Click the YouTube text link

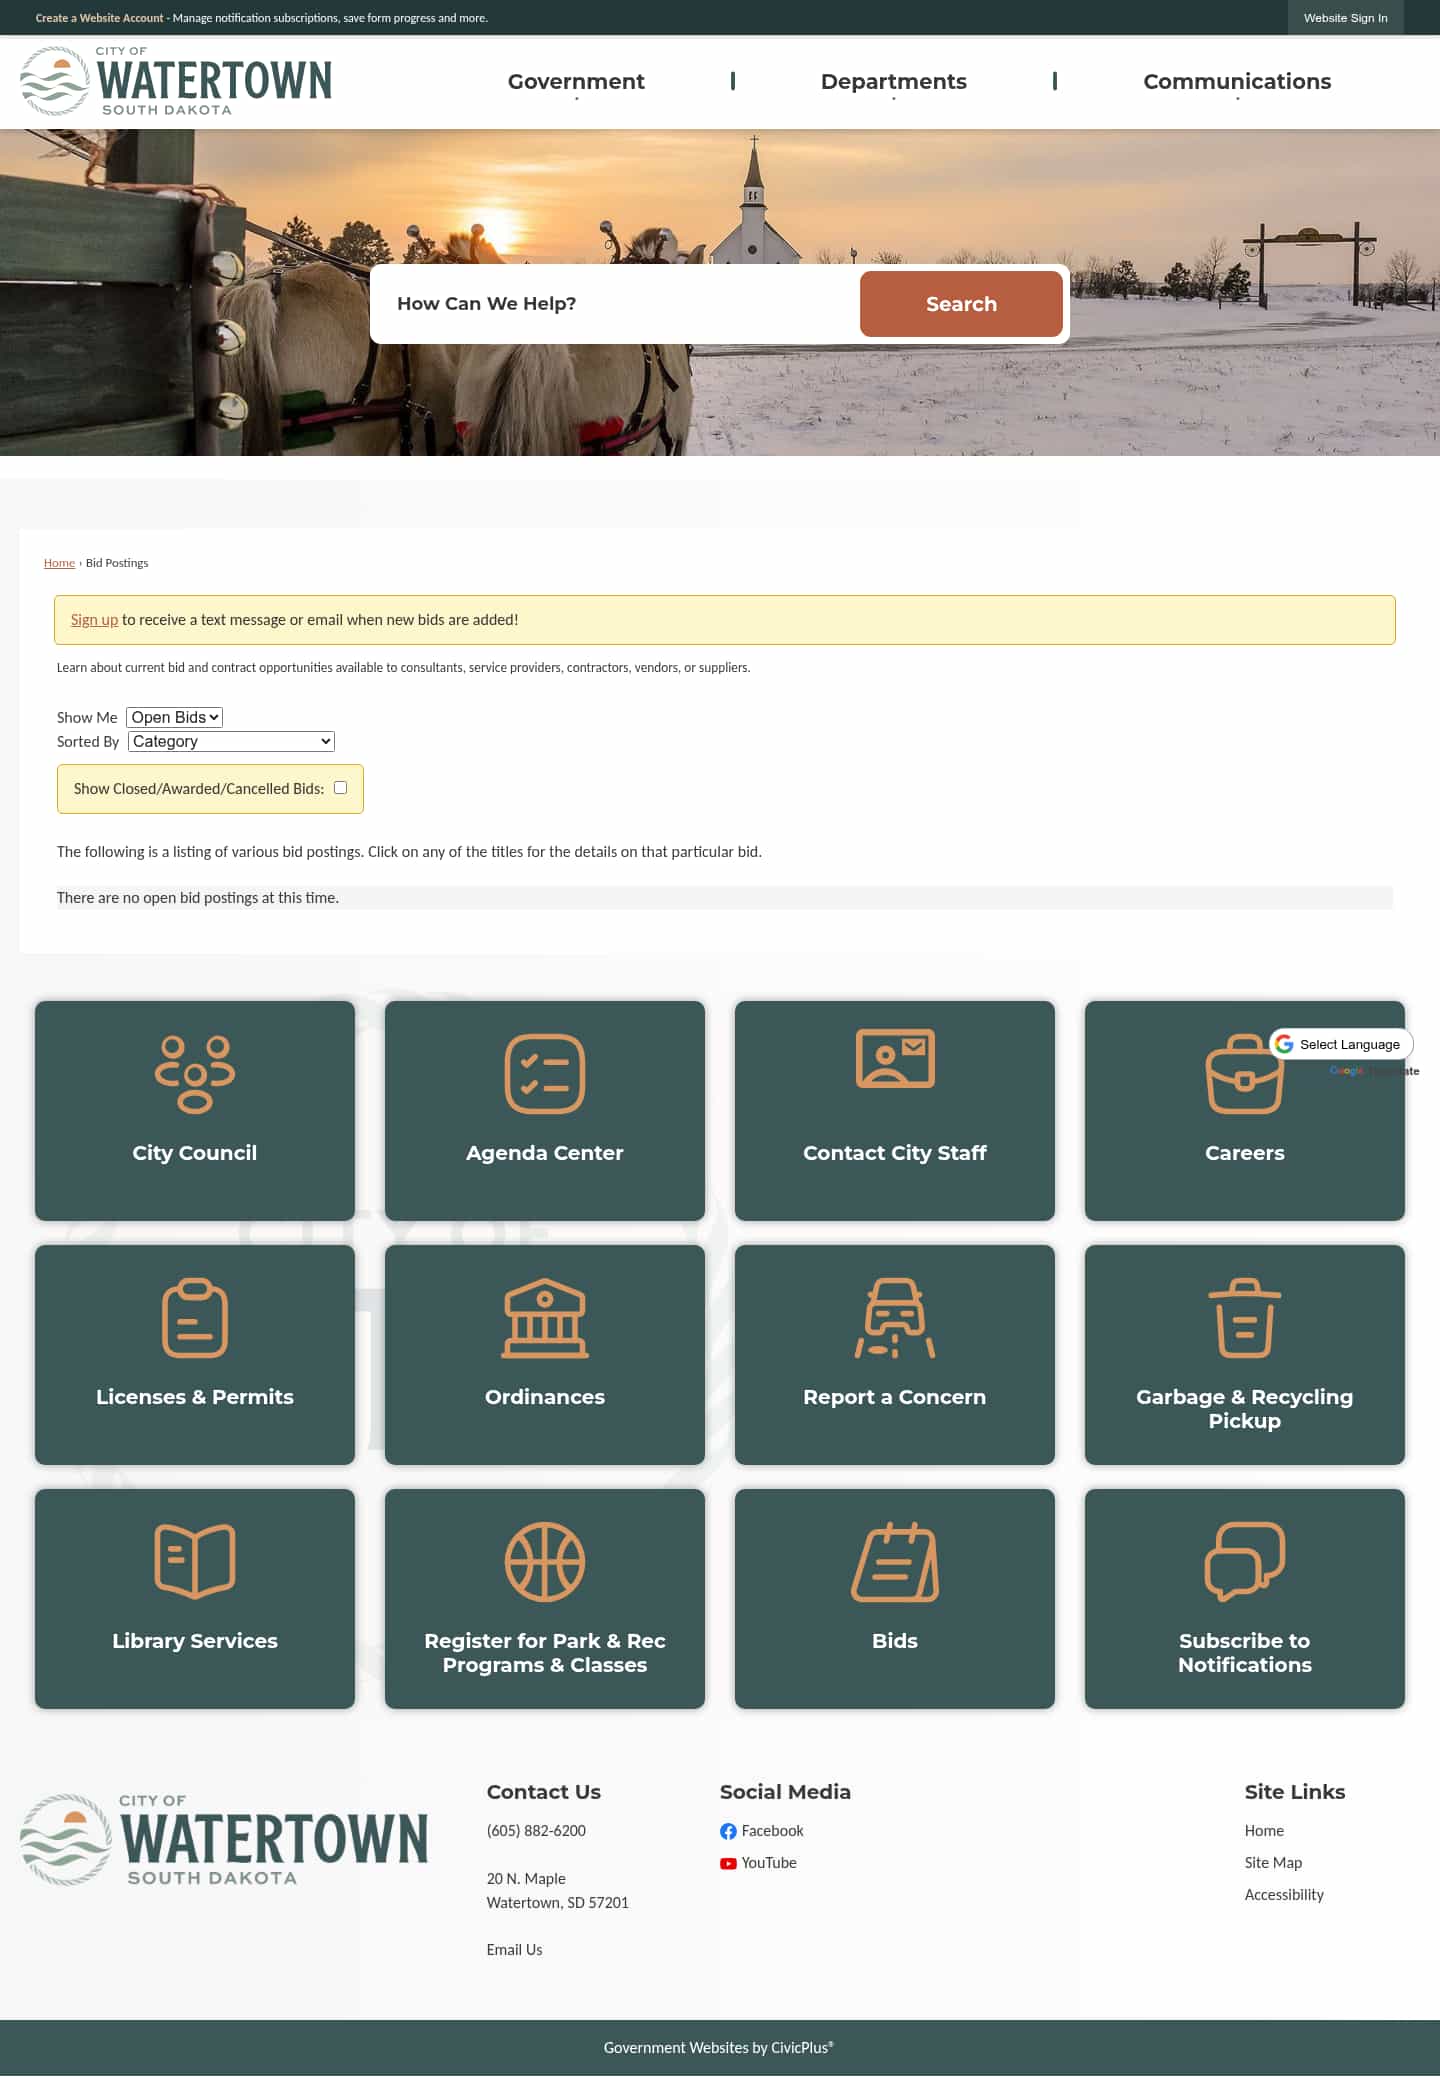769,1863
